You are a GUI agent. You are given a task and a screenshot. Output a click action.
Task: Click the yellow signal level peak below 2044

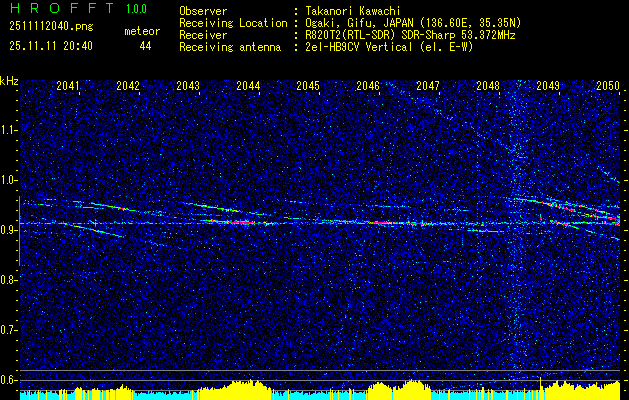click(251, 390)
